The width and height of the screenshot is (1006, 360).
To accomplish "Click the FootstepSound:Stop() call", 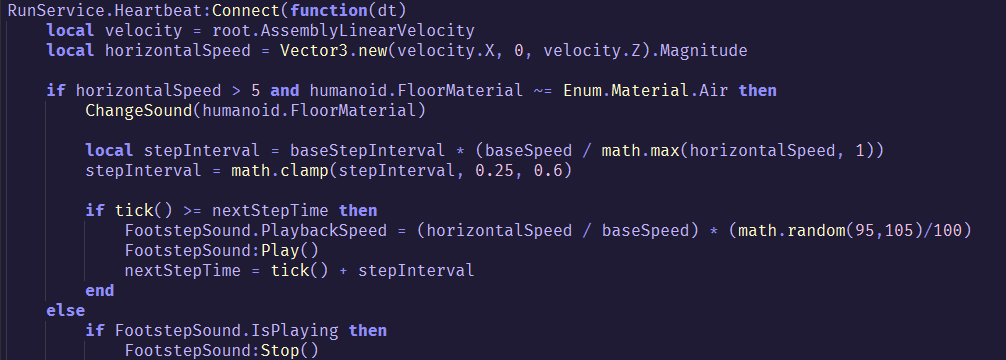I will click(222, 350).
